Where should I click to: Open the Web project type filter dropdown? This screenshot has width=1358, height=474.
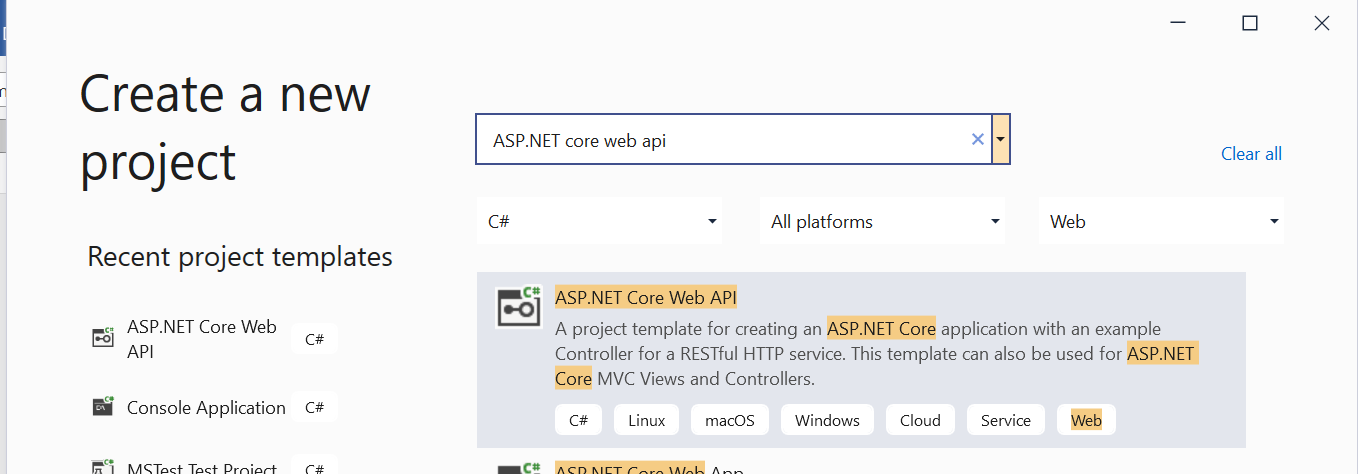[1161, 221]
